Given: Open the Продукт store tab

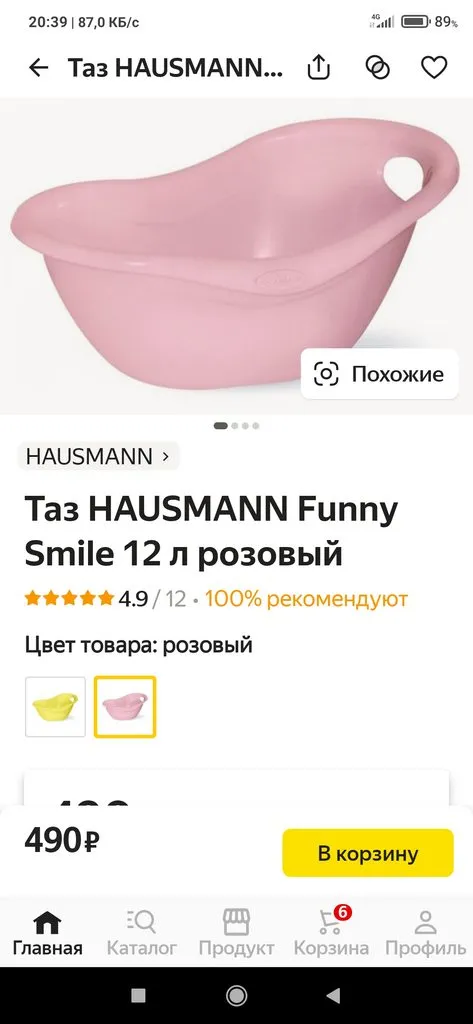Looking at the screenshot, I should click(x=236, y=933).
